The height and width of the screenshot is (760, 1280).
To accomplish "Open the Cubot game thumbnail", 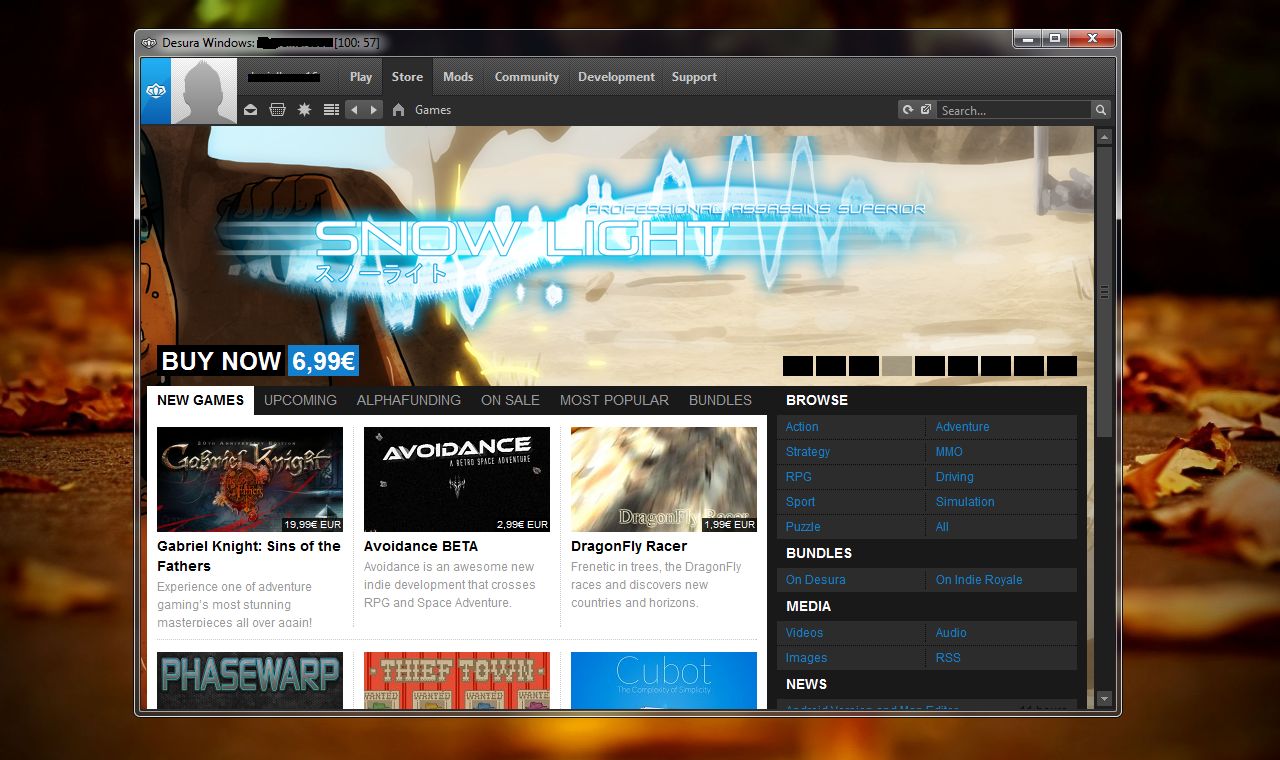I will tap(664, 680).
